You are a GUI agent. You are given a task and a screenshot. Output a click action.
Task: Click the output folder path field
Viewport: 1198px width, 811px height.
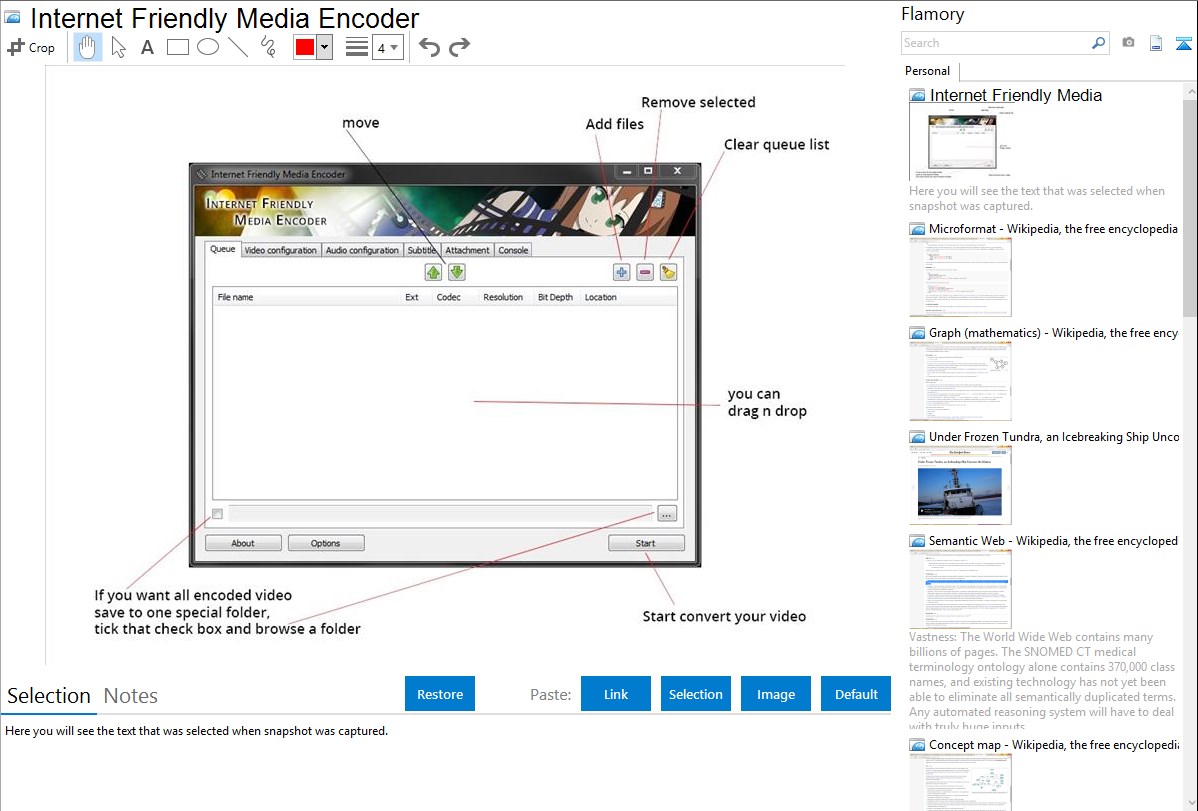441,514
